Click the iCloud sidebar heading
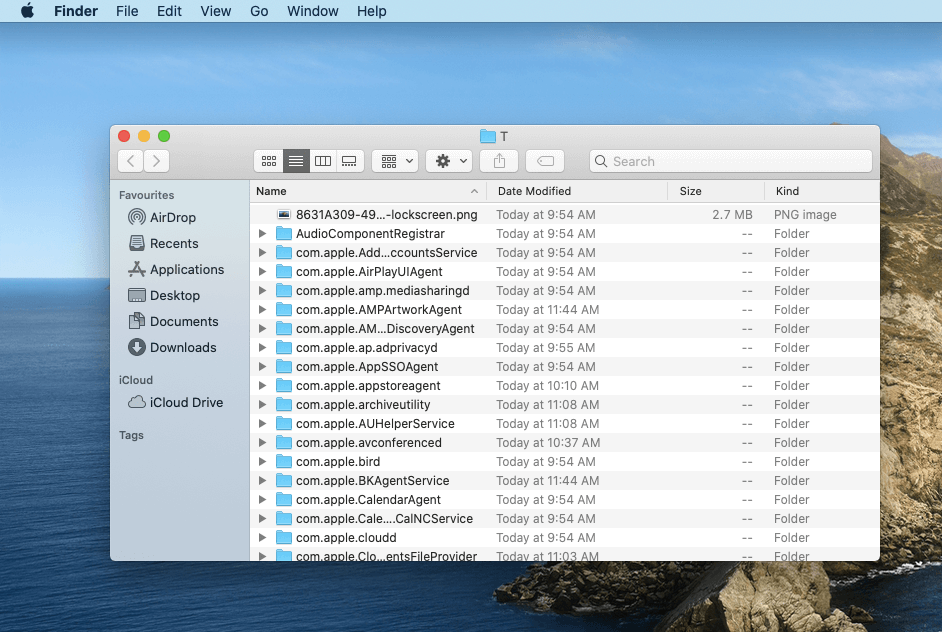This screenshot has height=632, width=942. (136, 380)
